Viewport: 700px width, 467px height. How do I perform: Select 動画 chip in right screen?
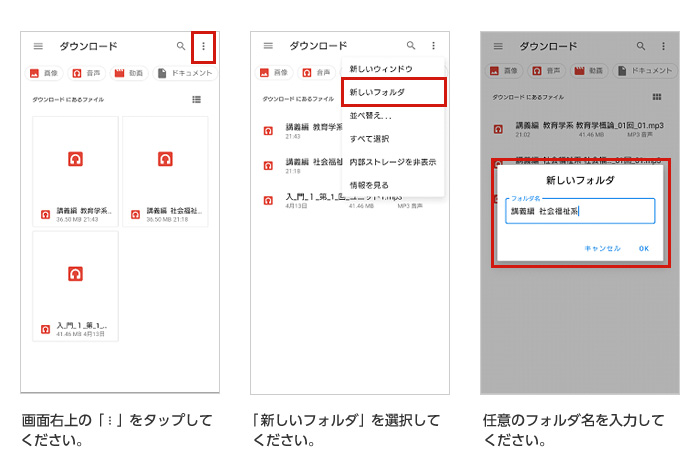(589, 71)
